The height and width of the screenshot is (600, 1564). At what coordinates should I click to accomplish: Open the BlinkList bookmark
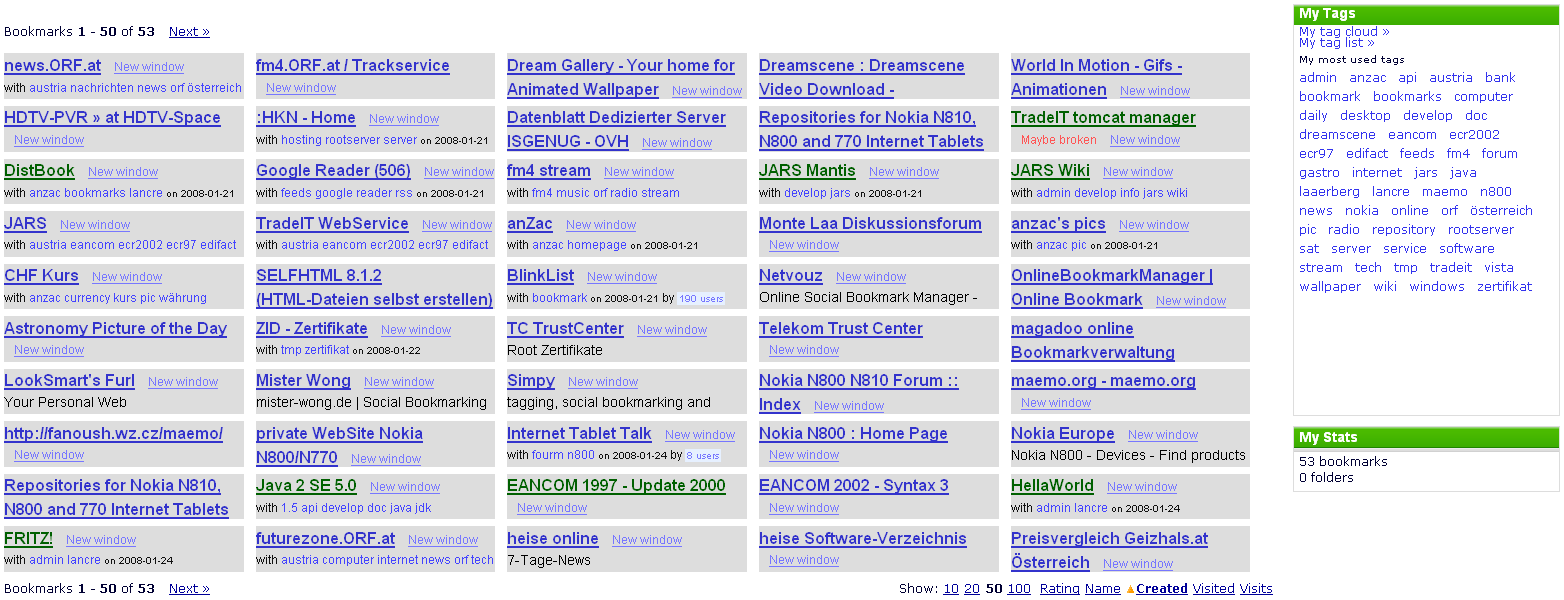(540, 276)
